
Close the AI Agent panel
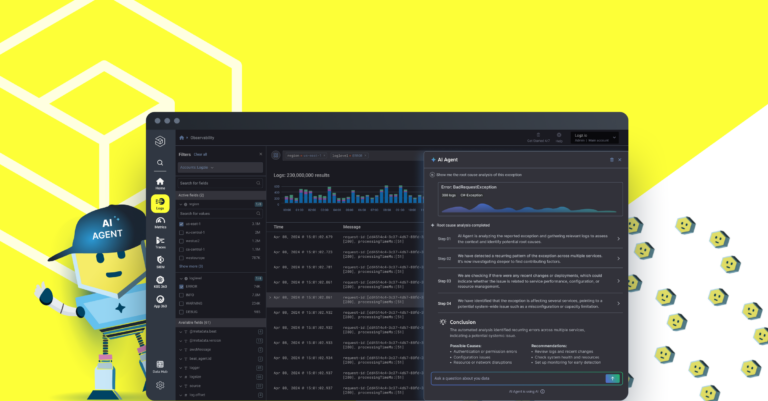coord(620,159)
